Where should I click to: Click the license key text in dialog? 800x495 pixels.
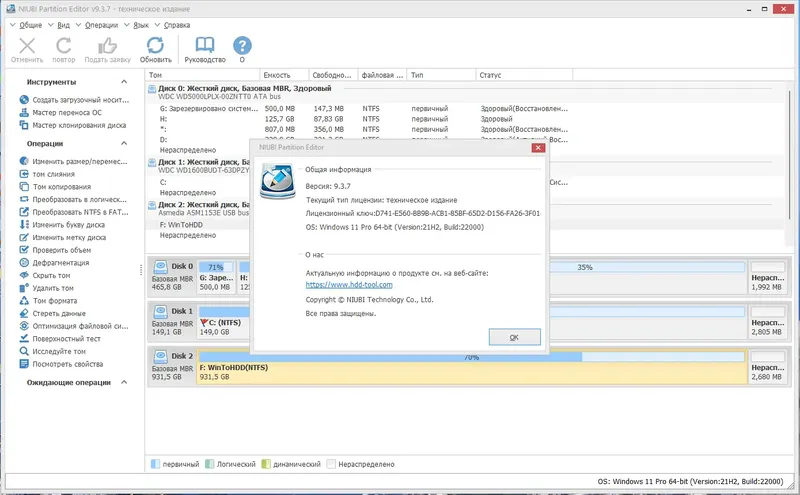pos(422,213)
